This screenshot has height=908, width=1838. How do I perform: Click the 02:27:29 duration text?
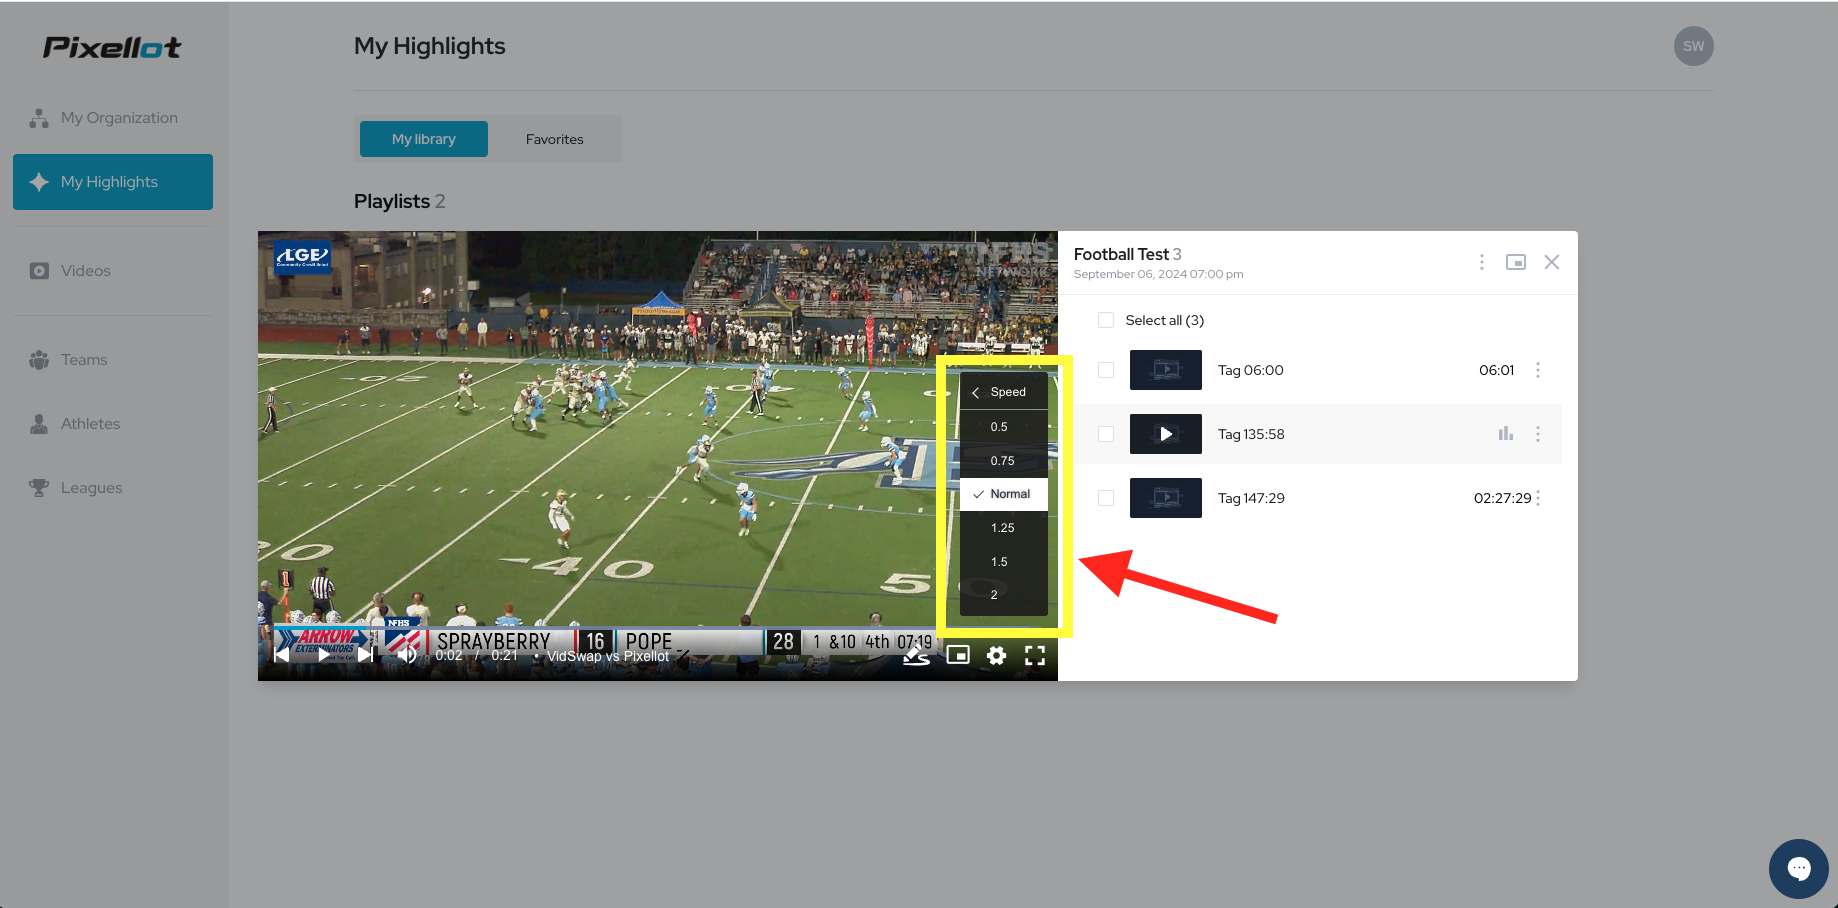click(x=1502, y=498)
